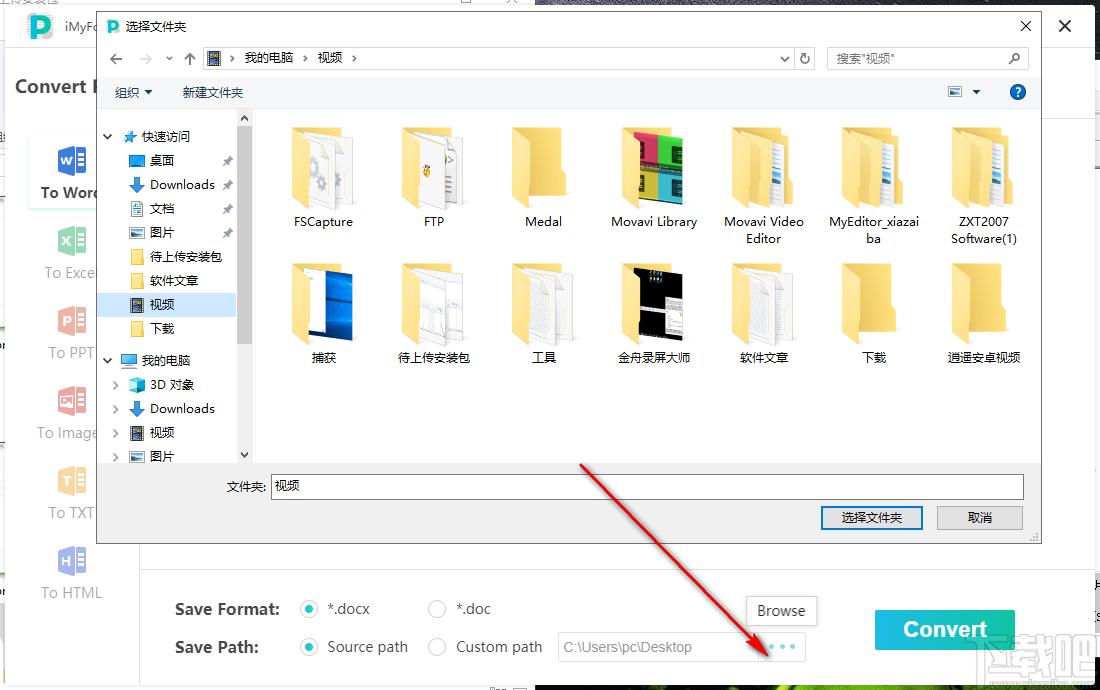Click 新建文件夹 in toolbar
Image resolution: width=1100 pixels, height=690 pixels.
tap(213, 93)
